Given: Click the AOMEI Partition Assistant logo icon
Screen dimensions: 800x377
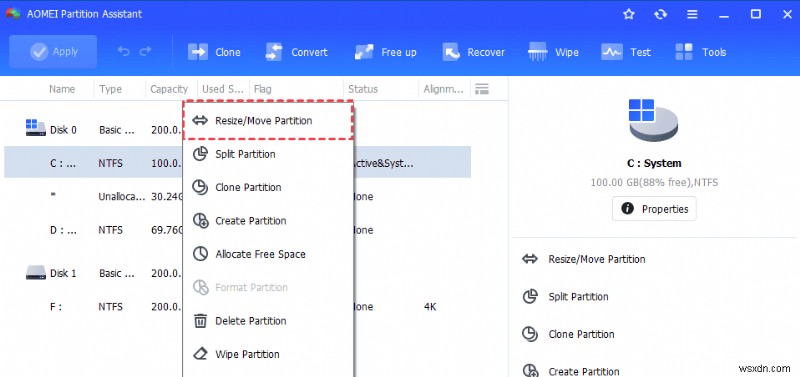Looking at the screenshot, I should (12, 14).
